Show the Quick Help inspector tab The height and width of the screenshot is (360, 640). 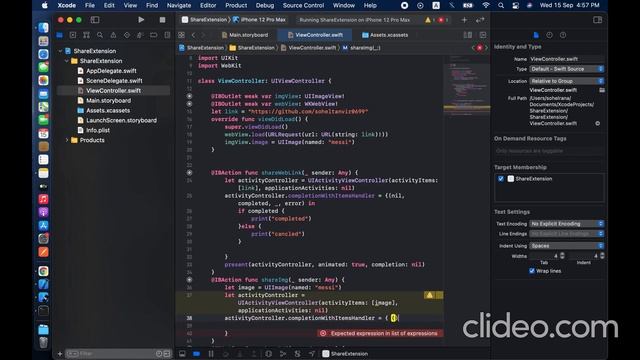click(563, 35)
